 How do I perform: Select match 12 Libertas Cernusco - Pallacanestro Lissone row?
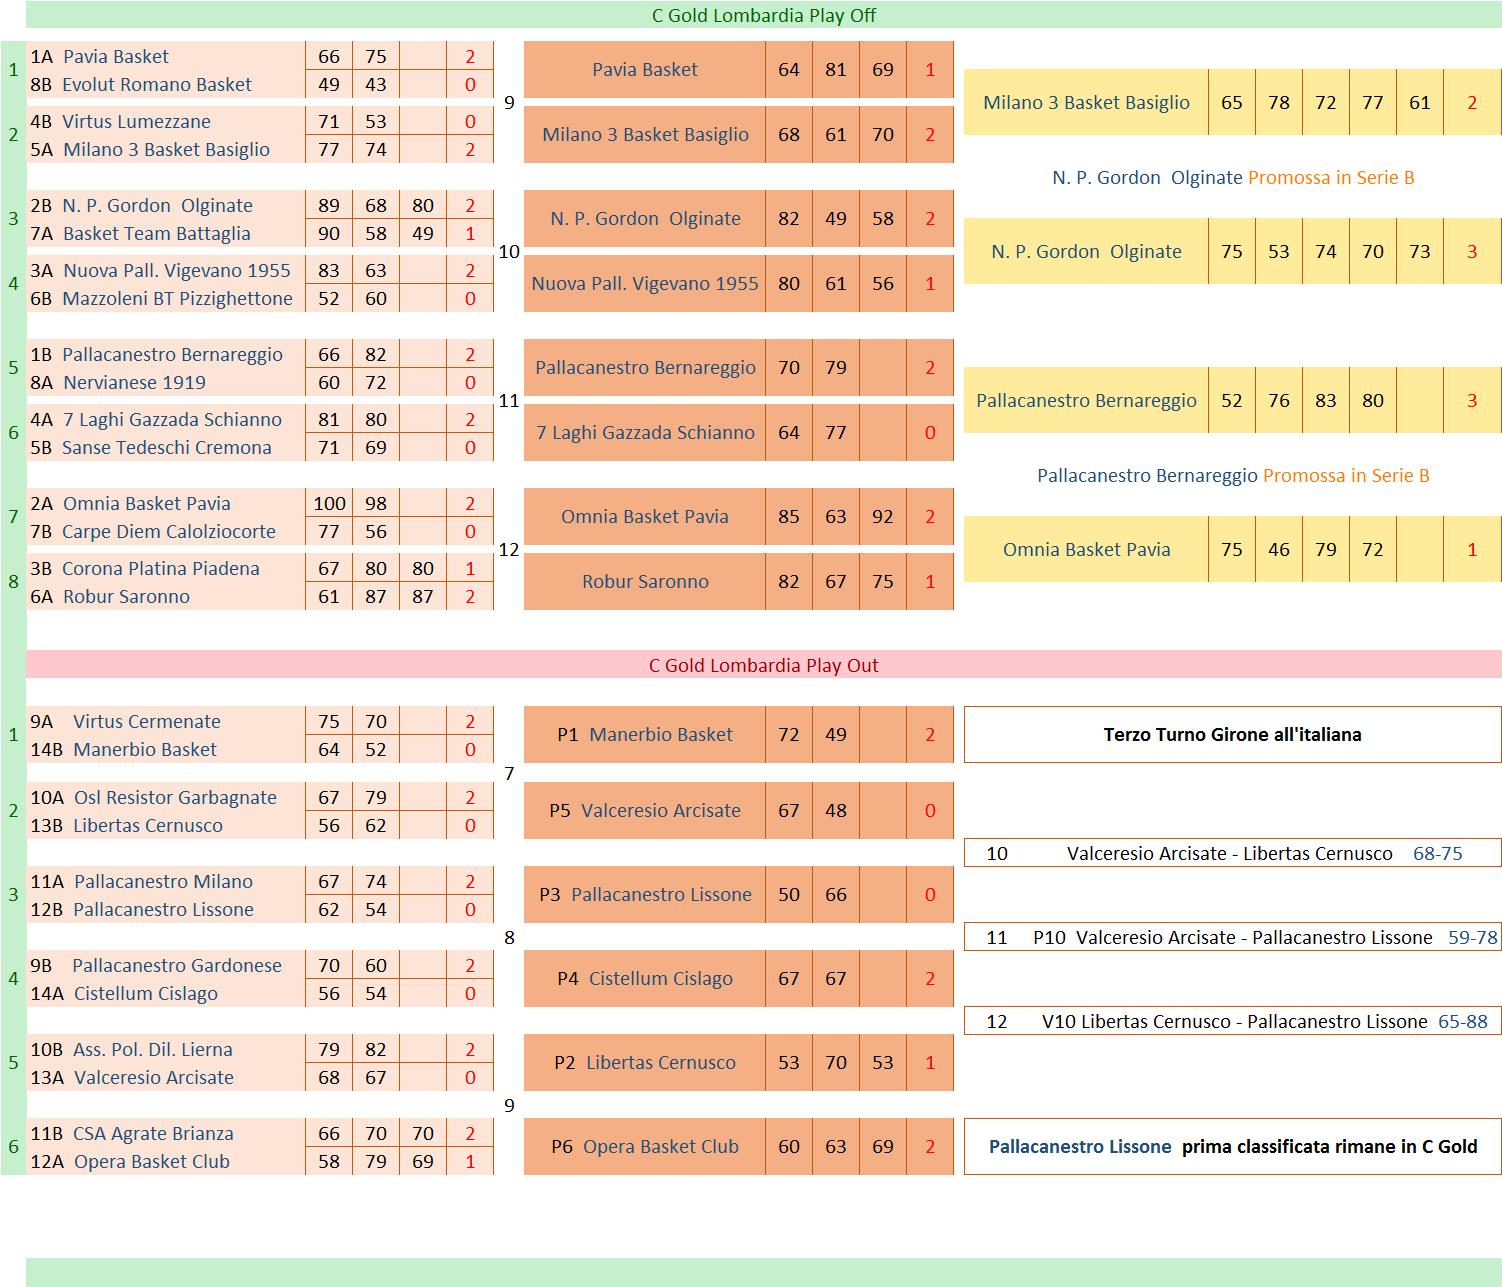coord(1232,1022)
